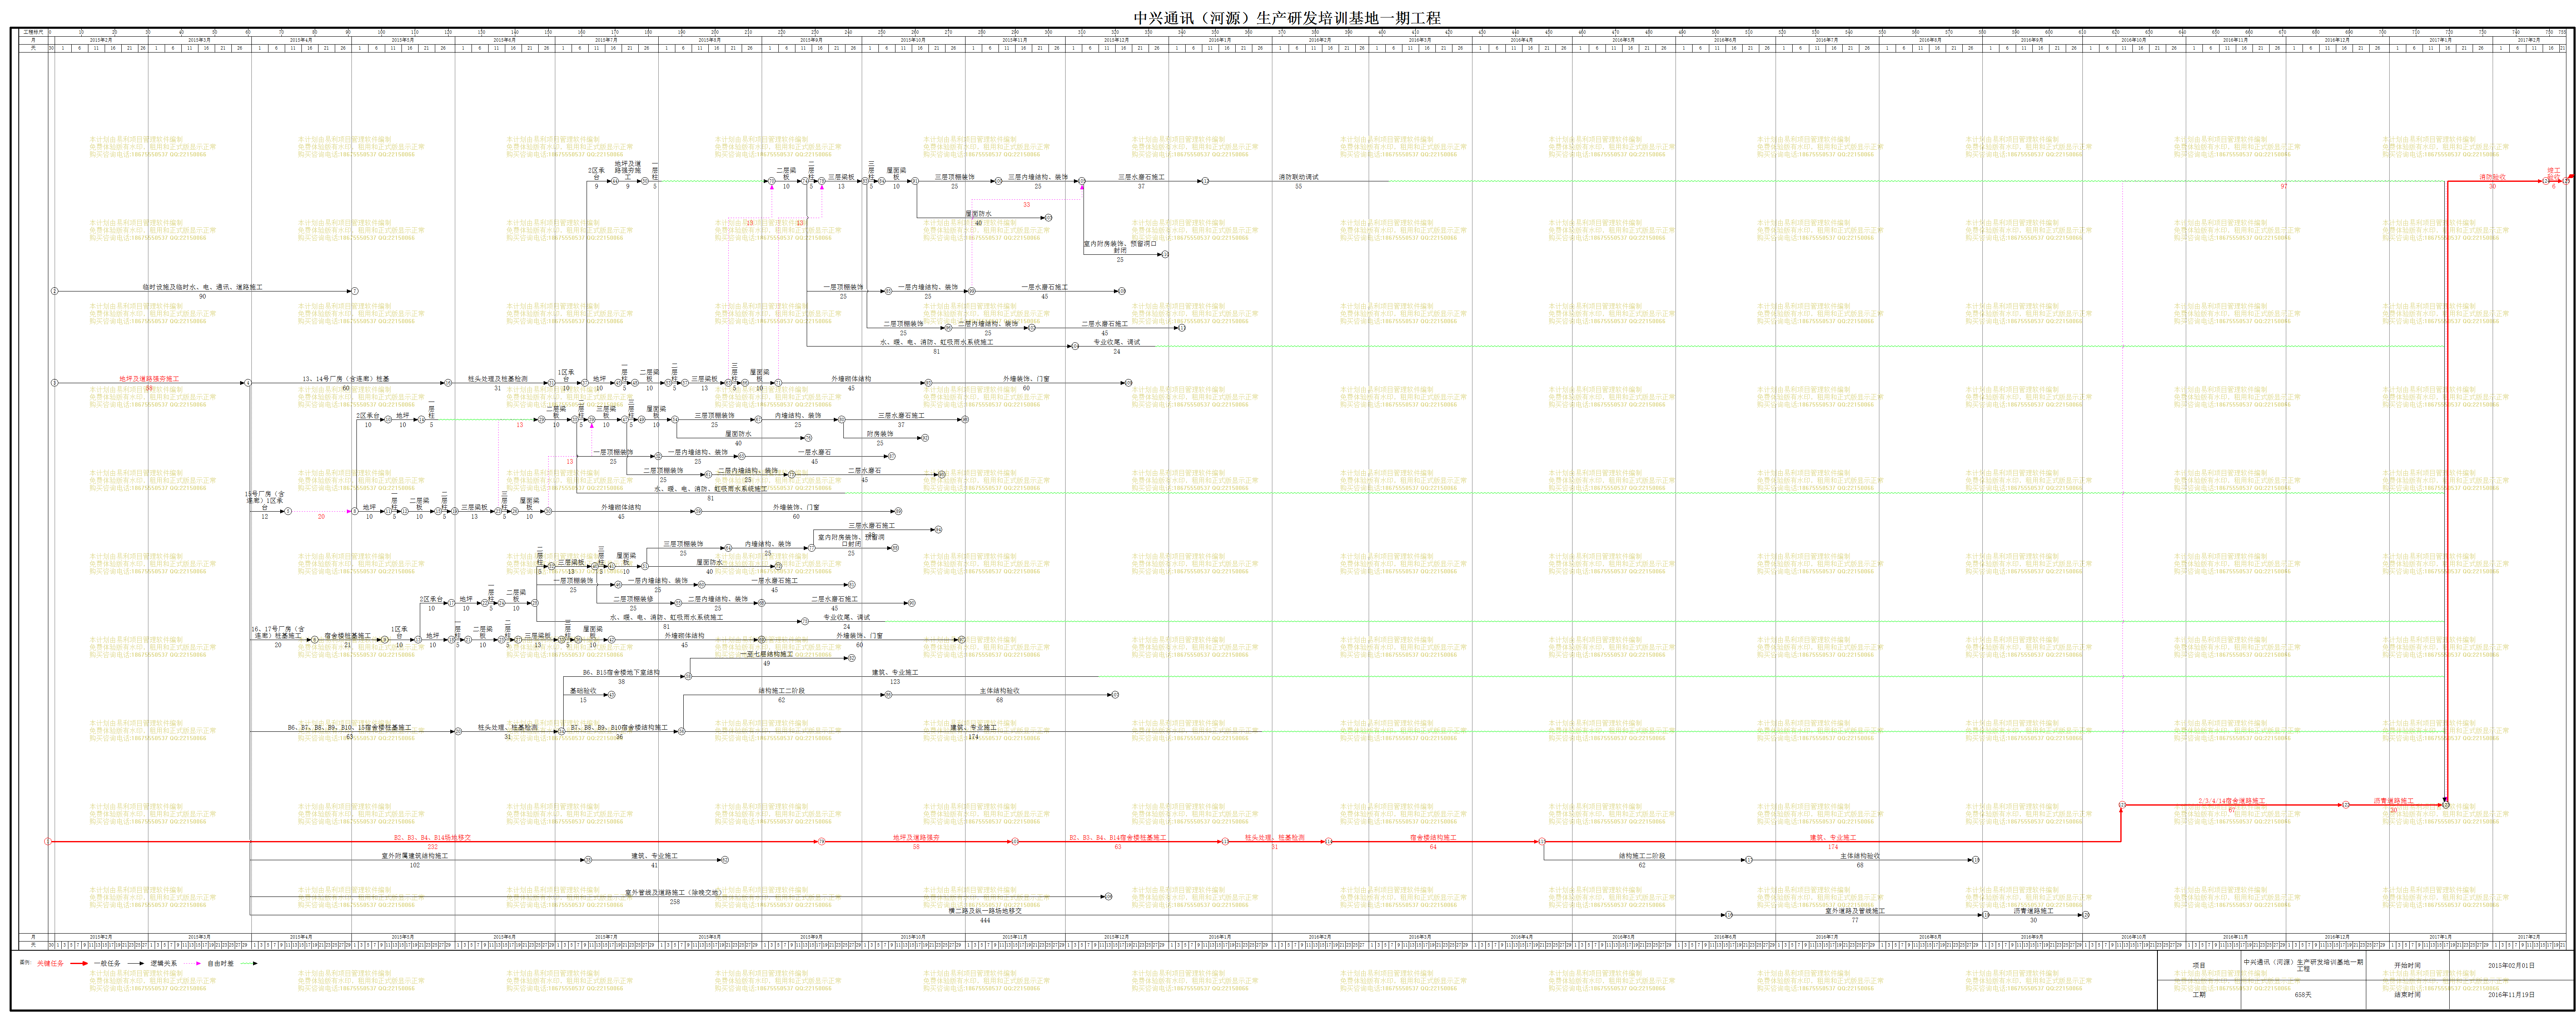Select task B6、B13宿舍楼地下室结构

coord(621,673)
